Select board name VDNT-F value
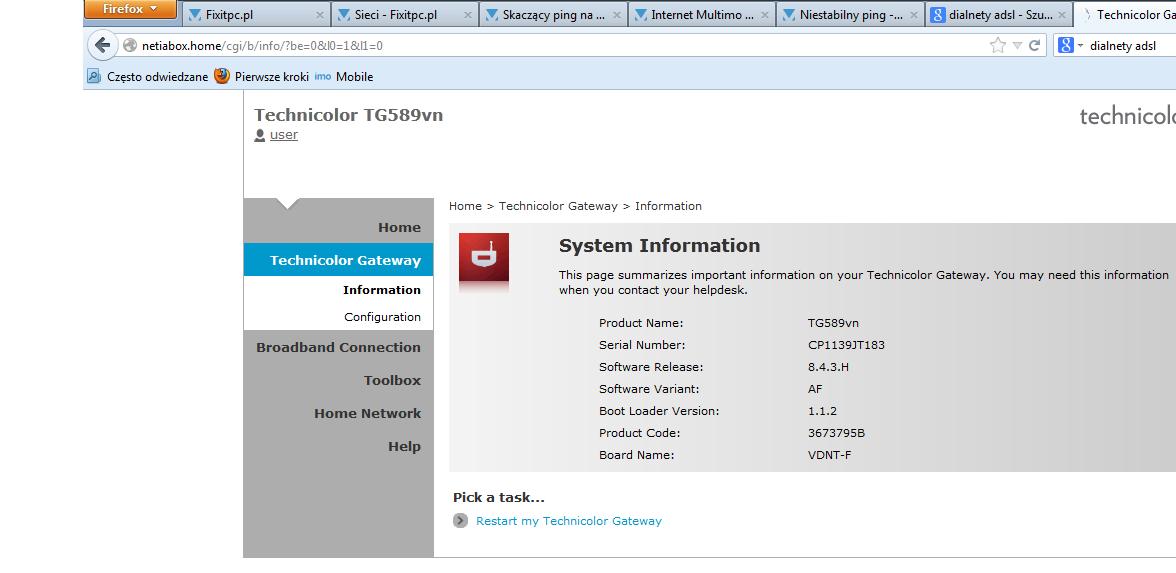Image resolution: width=1176 pixels, height=573 pixels. (830, 455)
